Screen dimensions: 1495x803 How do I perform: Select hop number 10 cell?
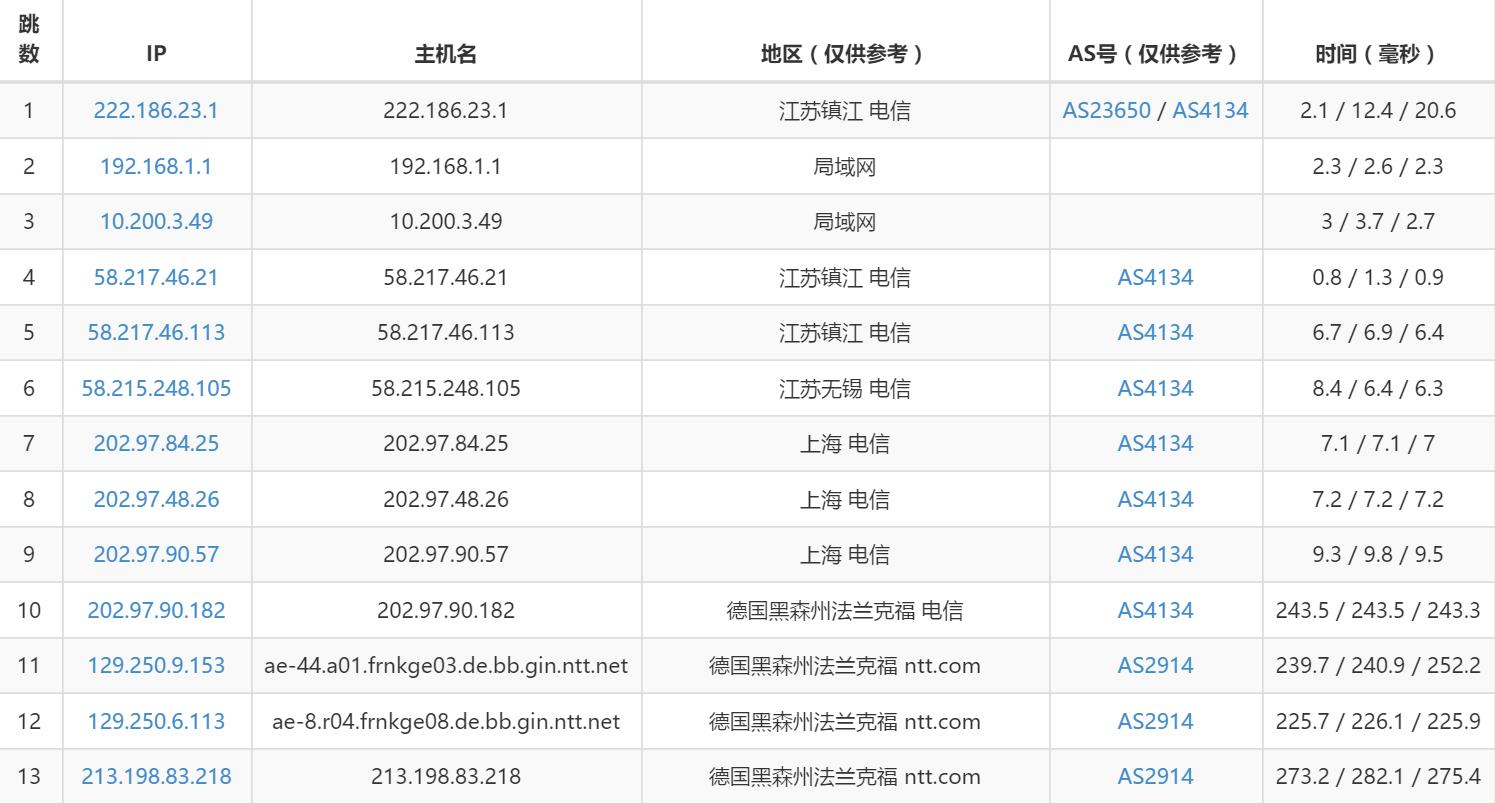30,610
